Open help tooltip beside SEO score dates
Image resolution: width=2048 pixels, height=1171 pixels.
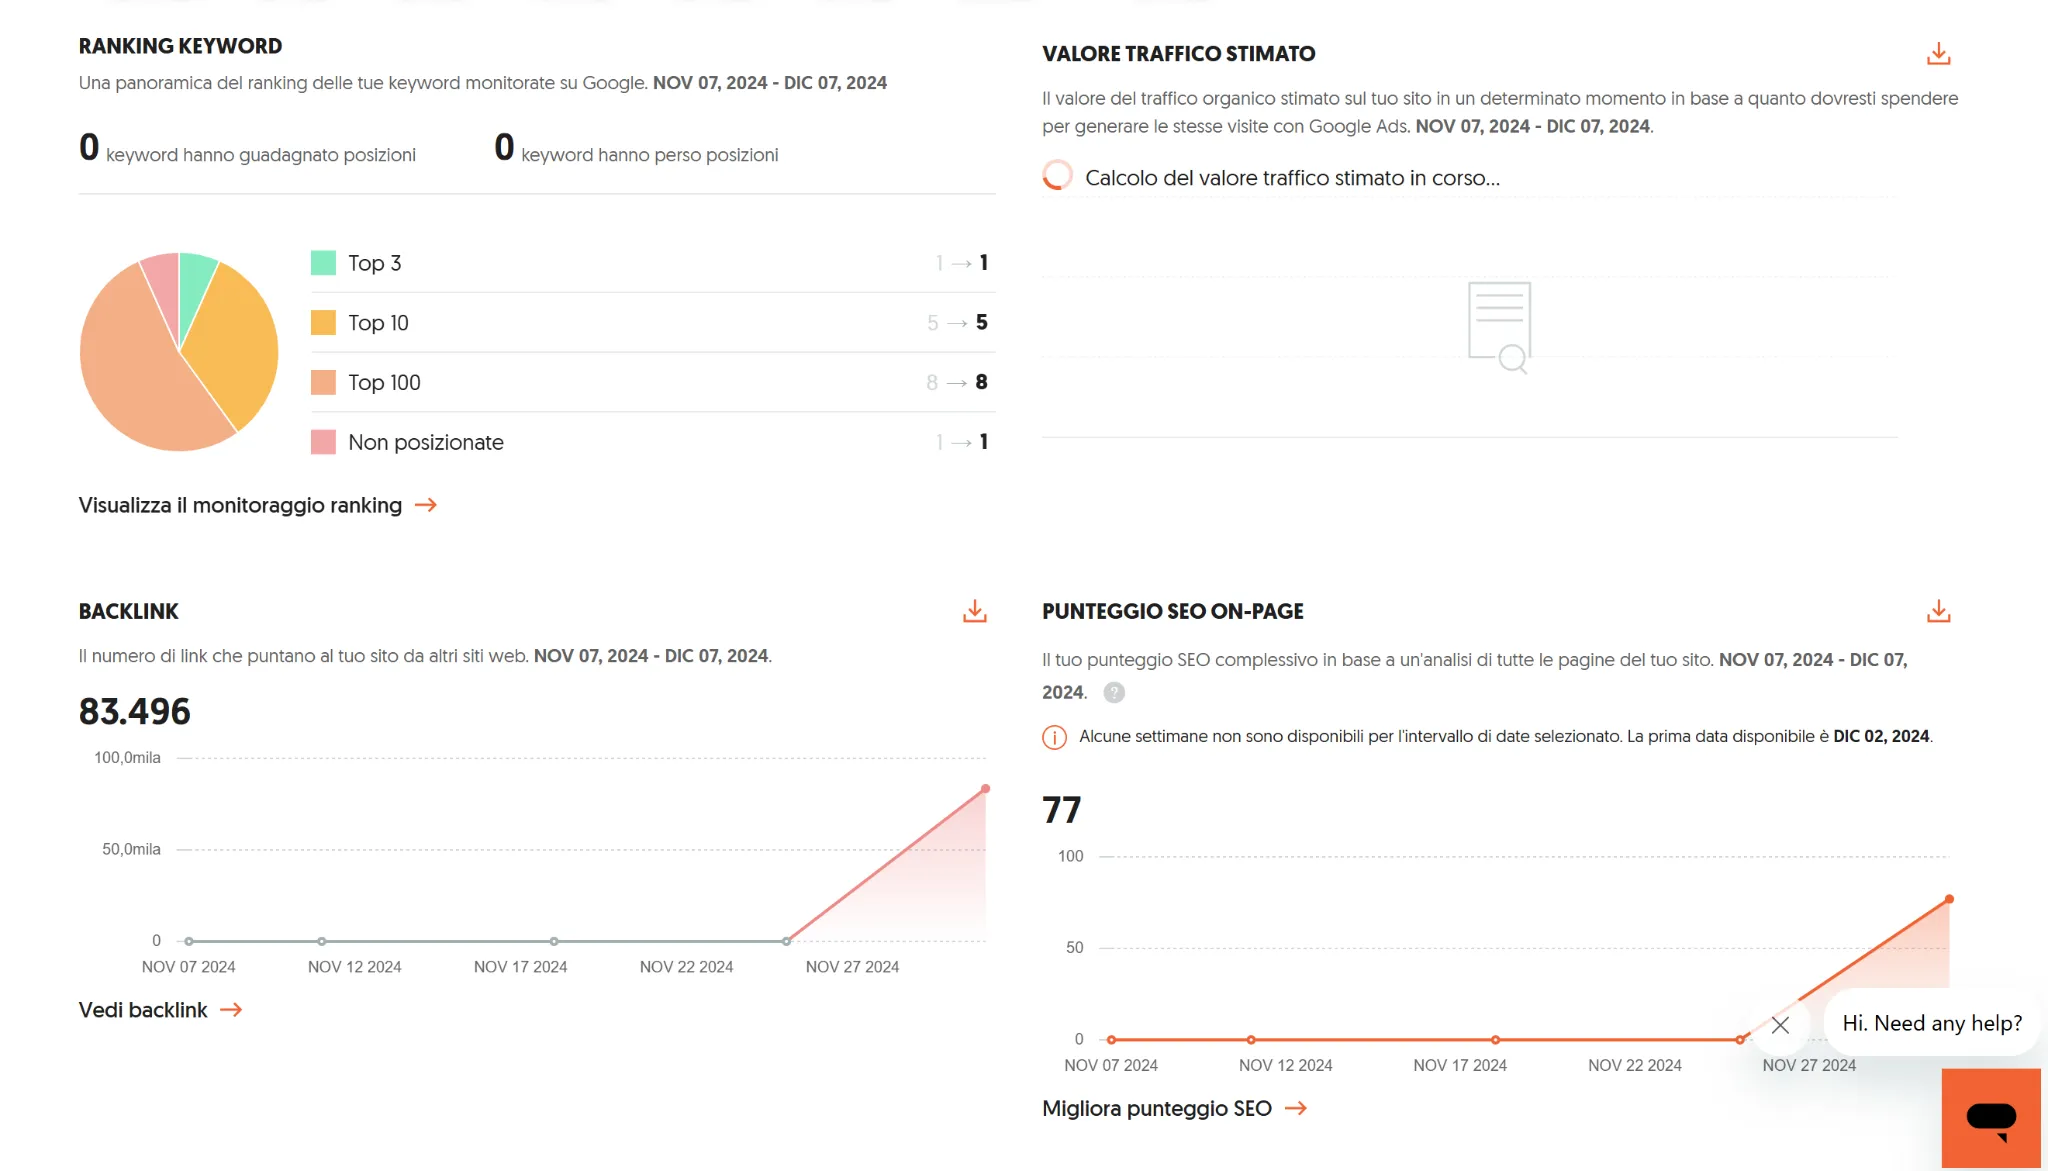coord(1114,692)
